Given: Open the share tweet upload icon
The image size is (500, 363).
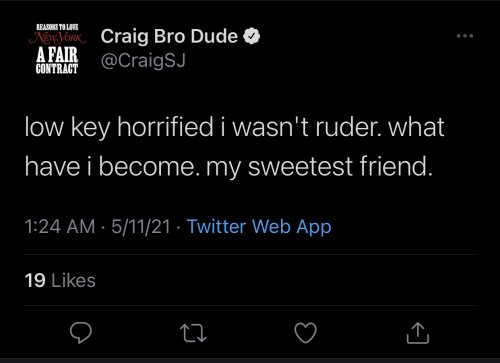Looking at the screenshot, I should 418,333.
